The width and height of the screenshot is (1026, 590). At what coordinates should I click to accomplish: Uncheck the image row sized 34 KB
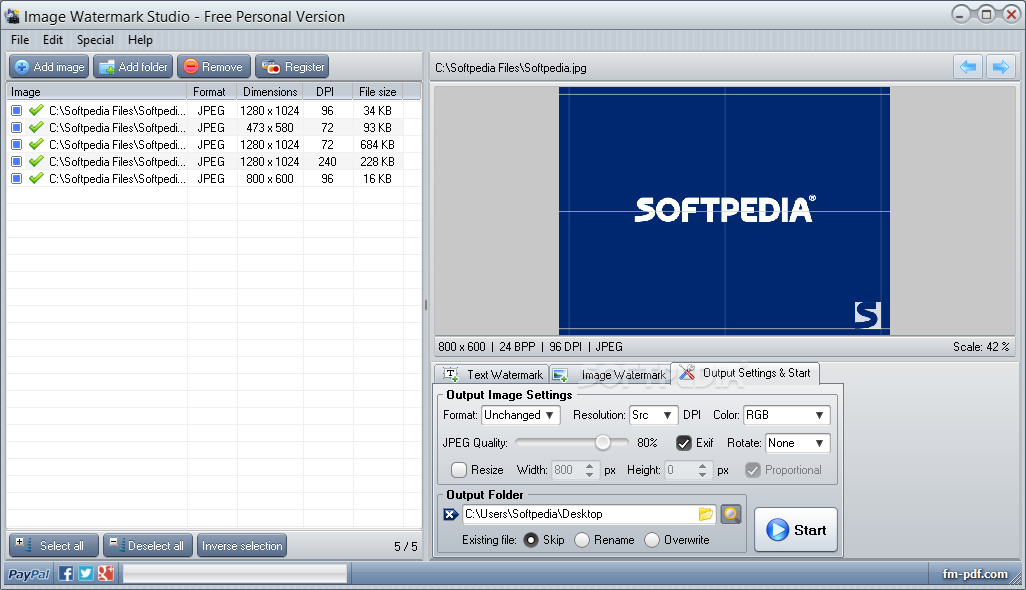click(x=17, y=111)
